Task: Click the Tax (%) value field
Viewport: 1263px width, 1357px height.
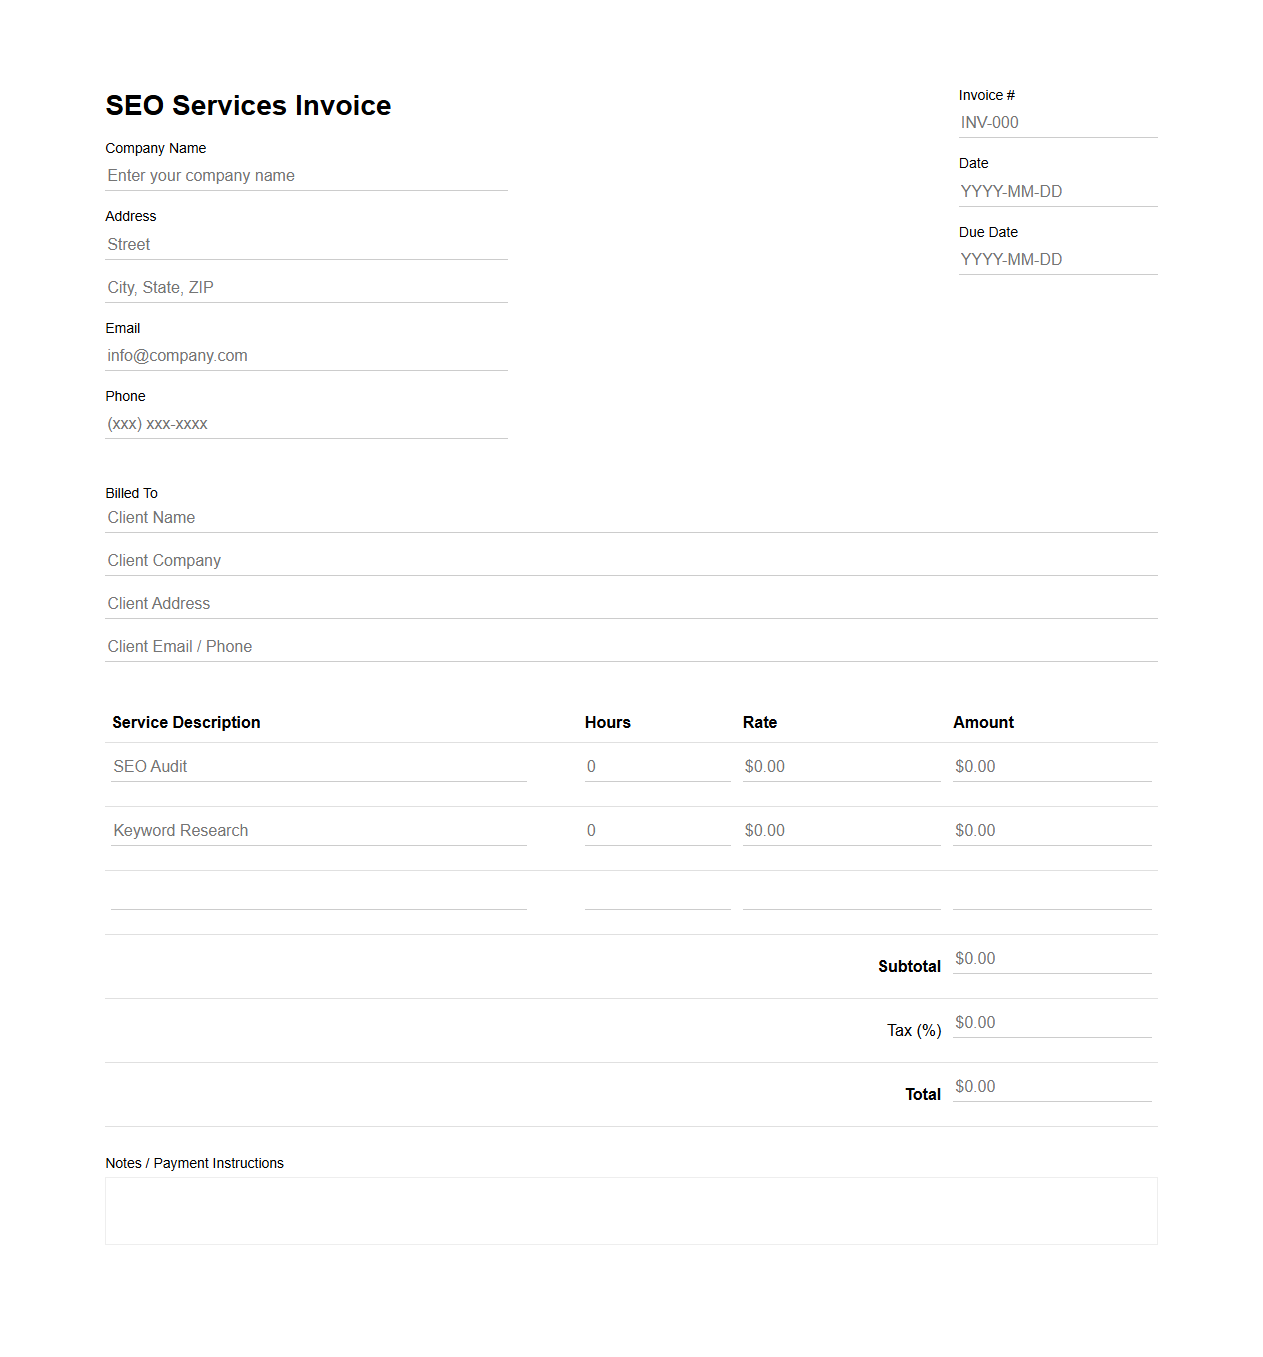Action: [1050, 1022]
